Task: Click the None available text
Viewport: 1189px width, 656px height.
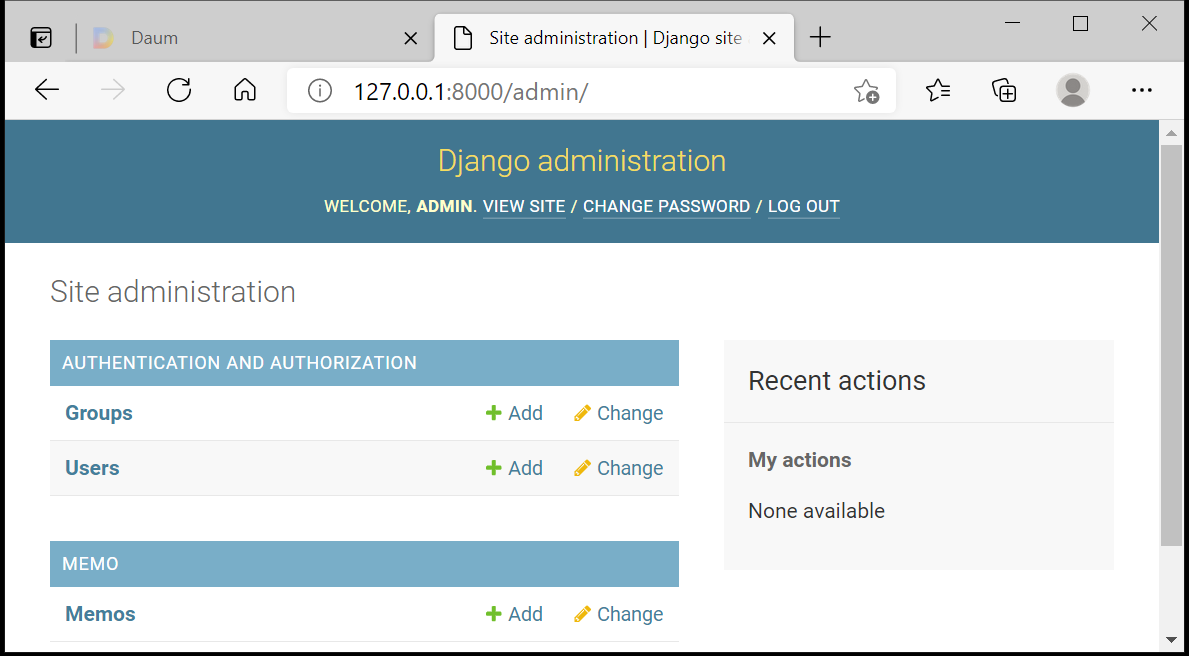Action: coord(817,511)
